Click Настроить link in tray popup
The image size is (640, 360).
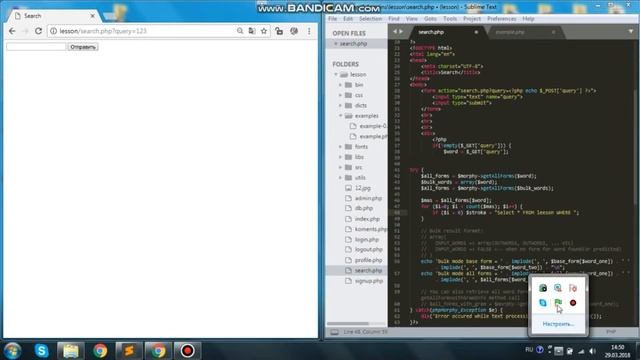point(558,324)
